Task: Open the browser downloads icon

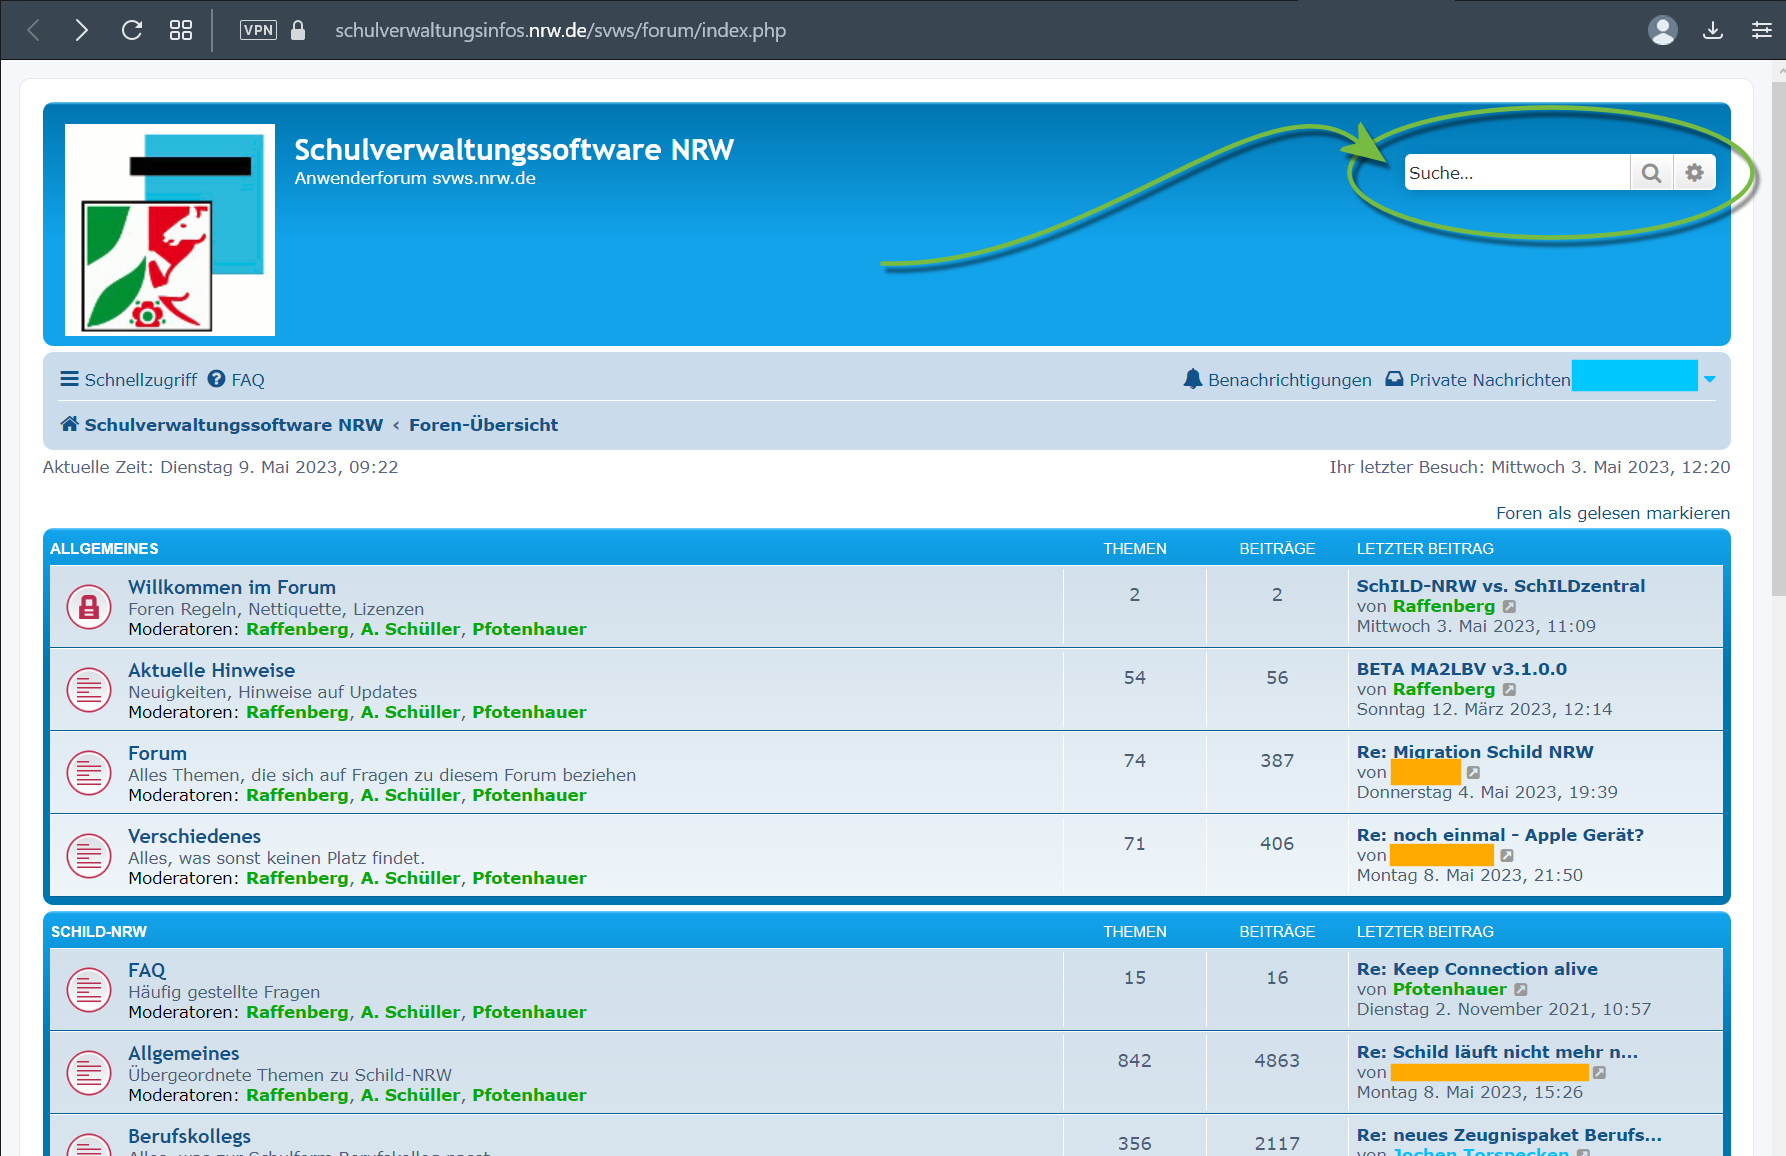Action: (x=1713, y=30)
